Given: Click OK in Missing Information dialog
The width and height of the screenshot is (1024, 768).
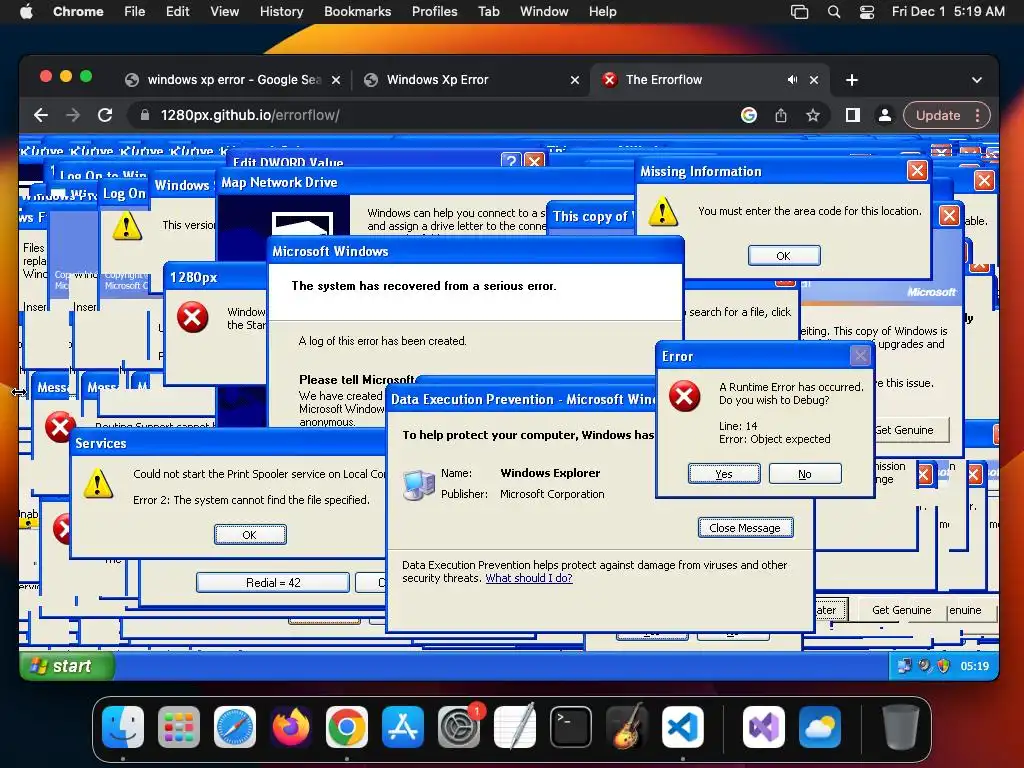Looking at the screenshot, I should point(784,255).
